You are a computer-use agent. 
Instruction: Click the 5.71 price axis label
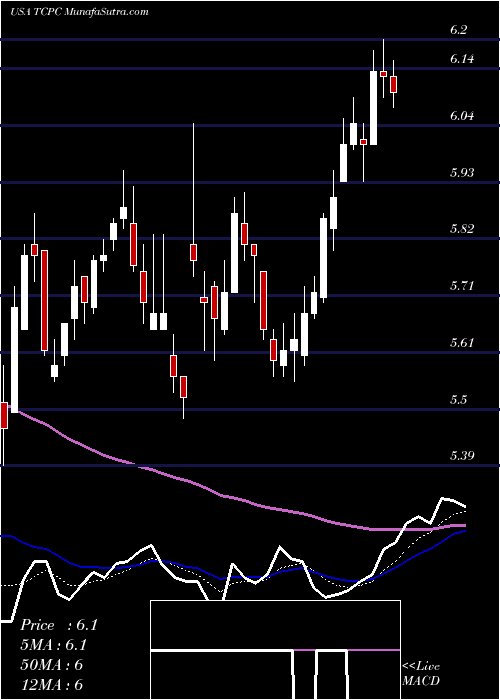coord(462,286)
